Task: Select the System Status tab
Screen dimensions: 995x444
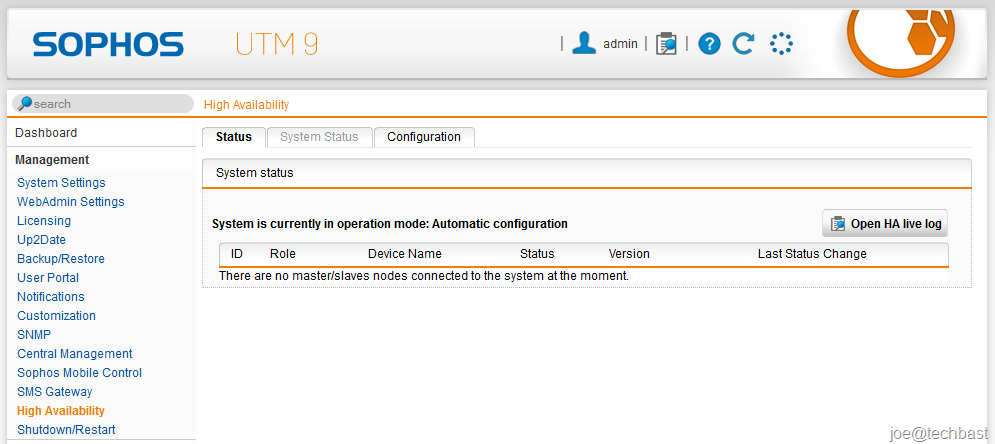Action: (319, 137)
